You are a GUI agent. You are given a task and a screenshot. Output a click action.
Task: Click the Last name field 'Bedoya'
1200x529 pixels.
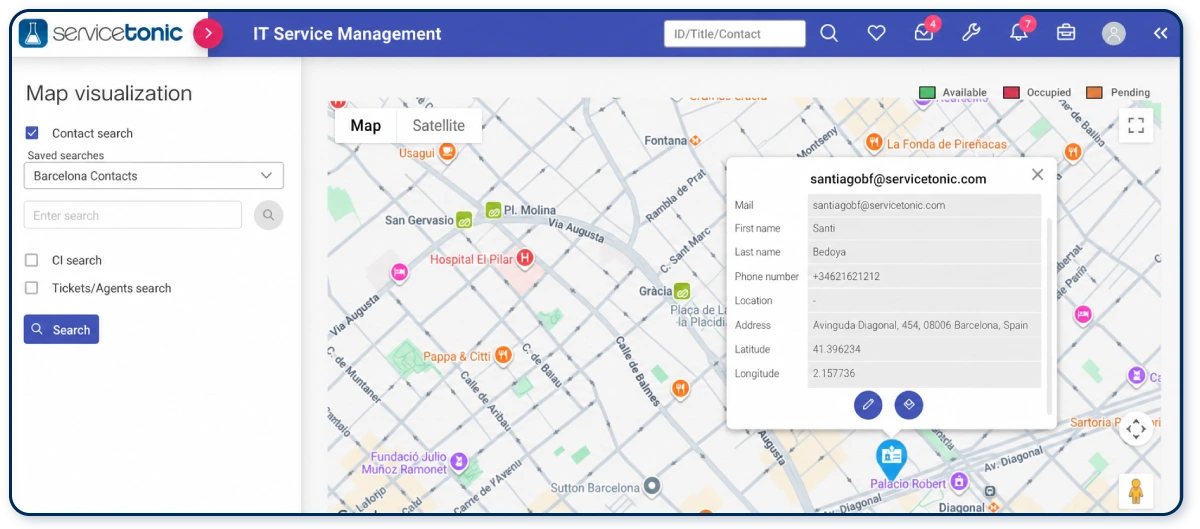(x=924, y=252)
